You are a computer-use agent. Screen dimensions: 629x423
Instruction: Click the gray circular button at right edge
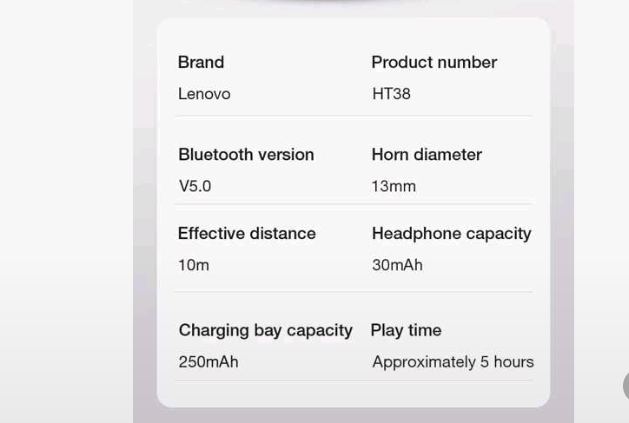pyautogui.click(x=625, y=386)
